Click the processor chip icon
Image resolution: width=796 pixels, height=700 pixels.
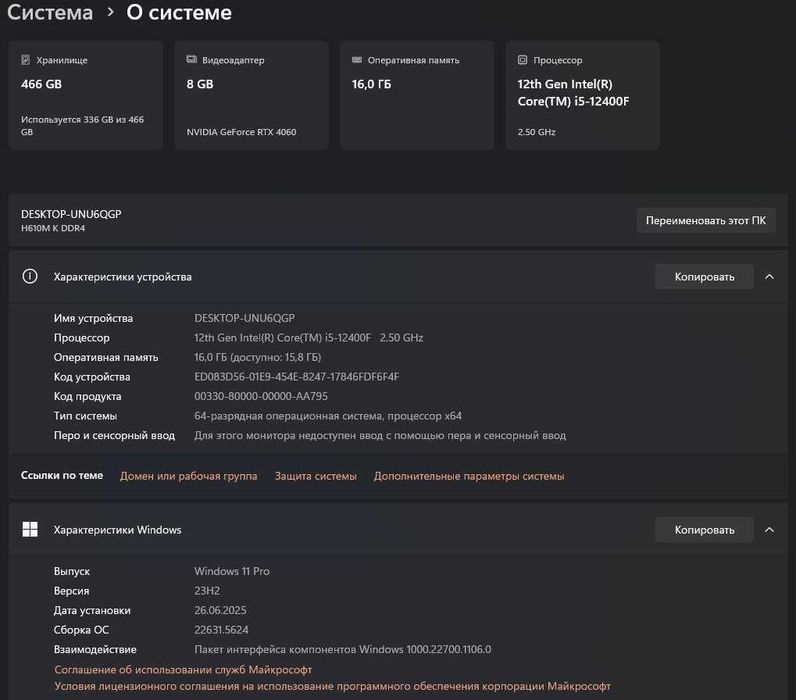coord(523,60)
